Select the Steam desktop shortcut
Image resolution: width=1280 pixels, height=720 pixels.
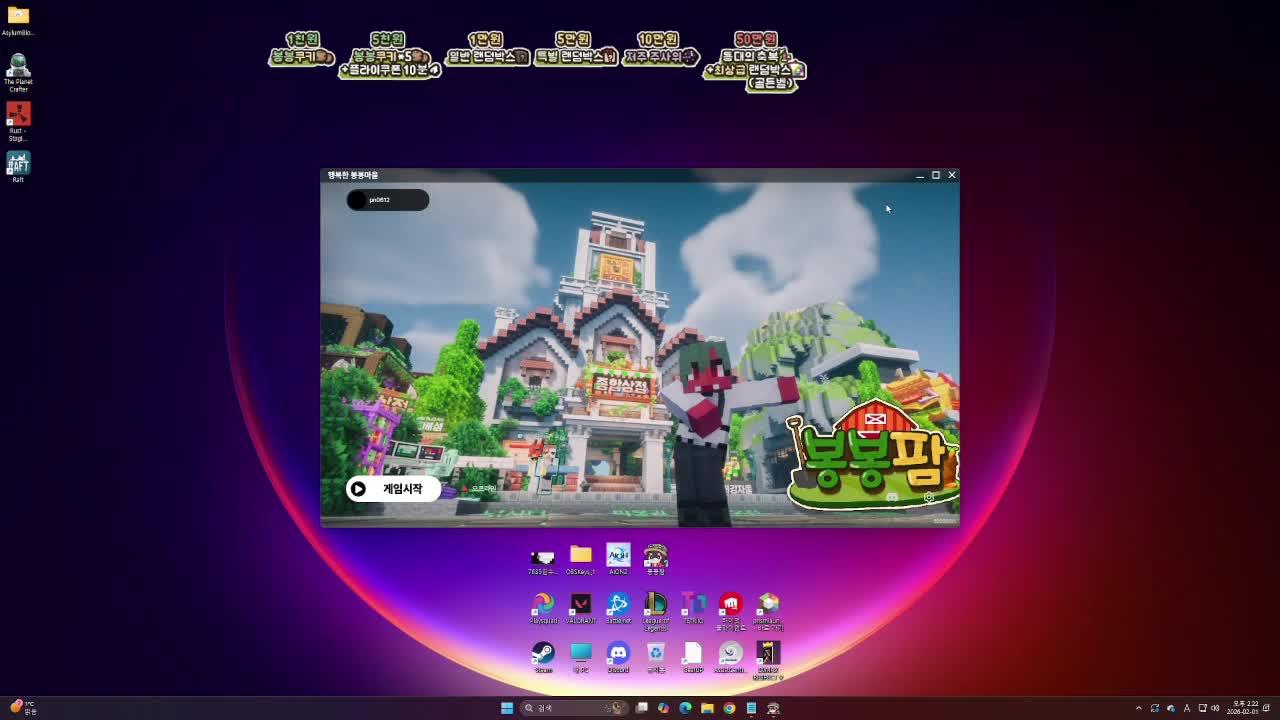543,658
